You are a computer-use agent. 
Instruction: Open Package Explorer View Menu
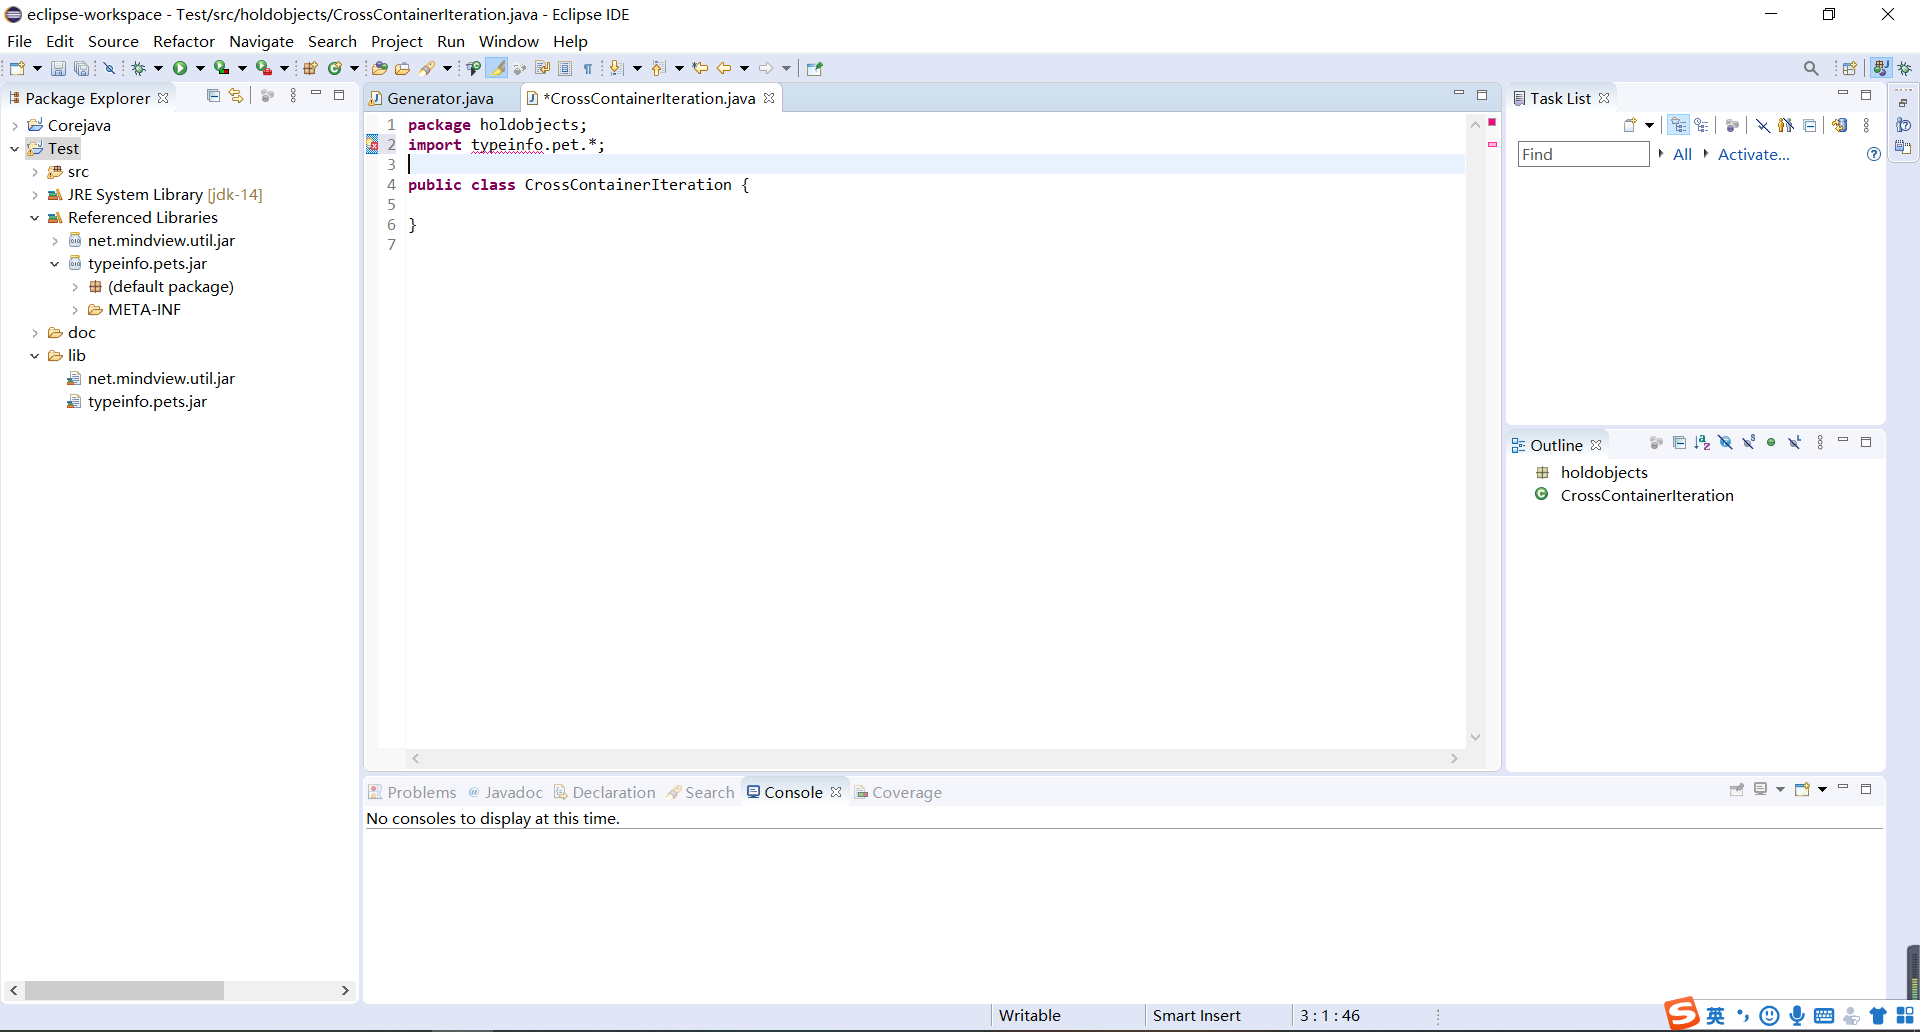pos(293,96)
